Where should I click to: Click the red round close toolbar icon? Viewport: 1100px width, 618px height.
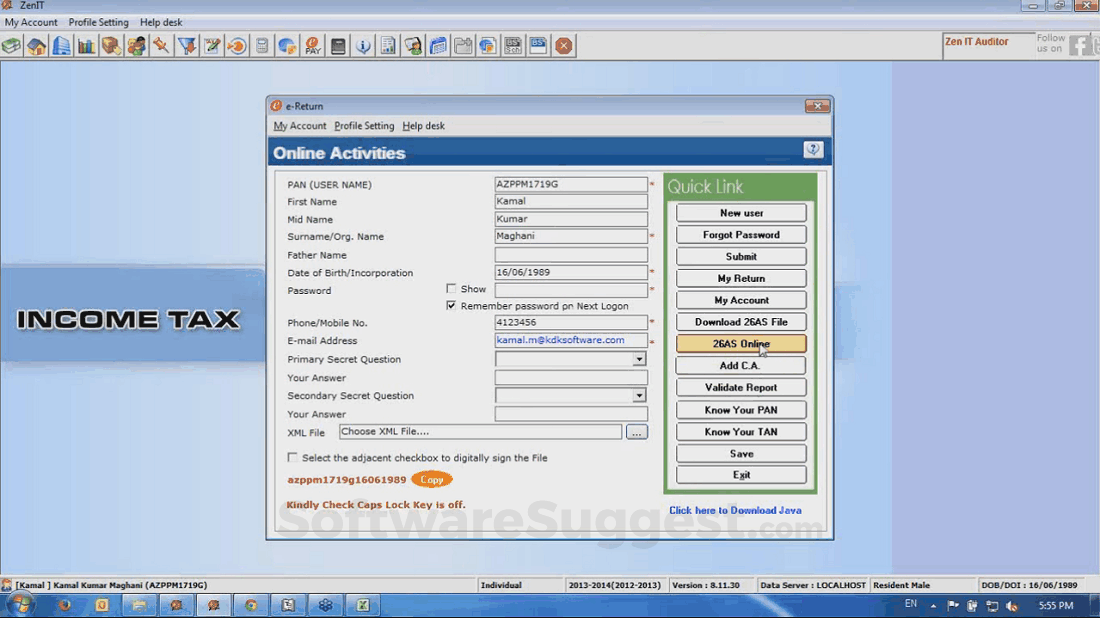point(564,46)
